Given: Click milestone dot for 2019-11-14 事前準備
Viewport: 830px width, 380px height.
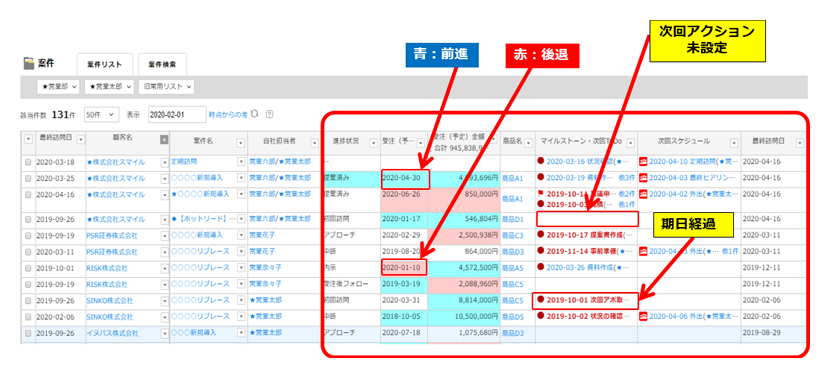Looking at the screenshot, I should pyautogui.click(x=541, y=251).
